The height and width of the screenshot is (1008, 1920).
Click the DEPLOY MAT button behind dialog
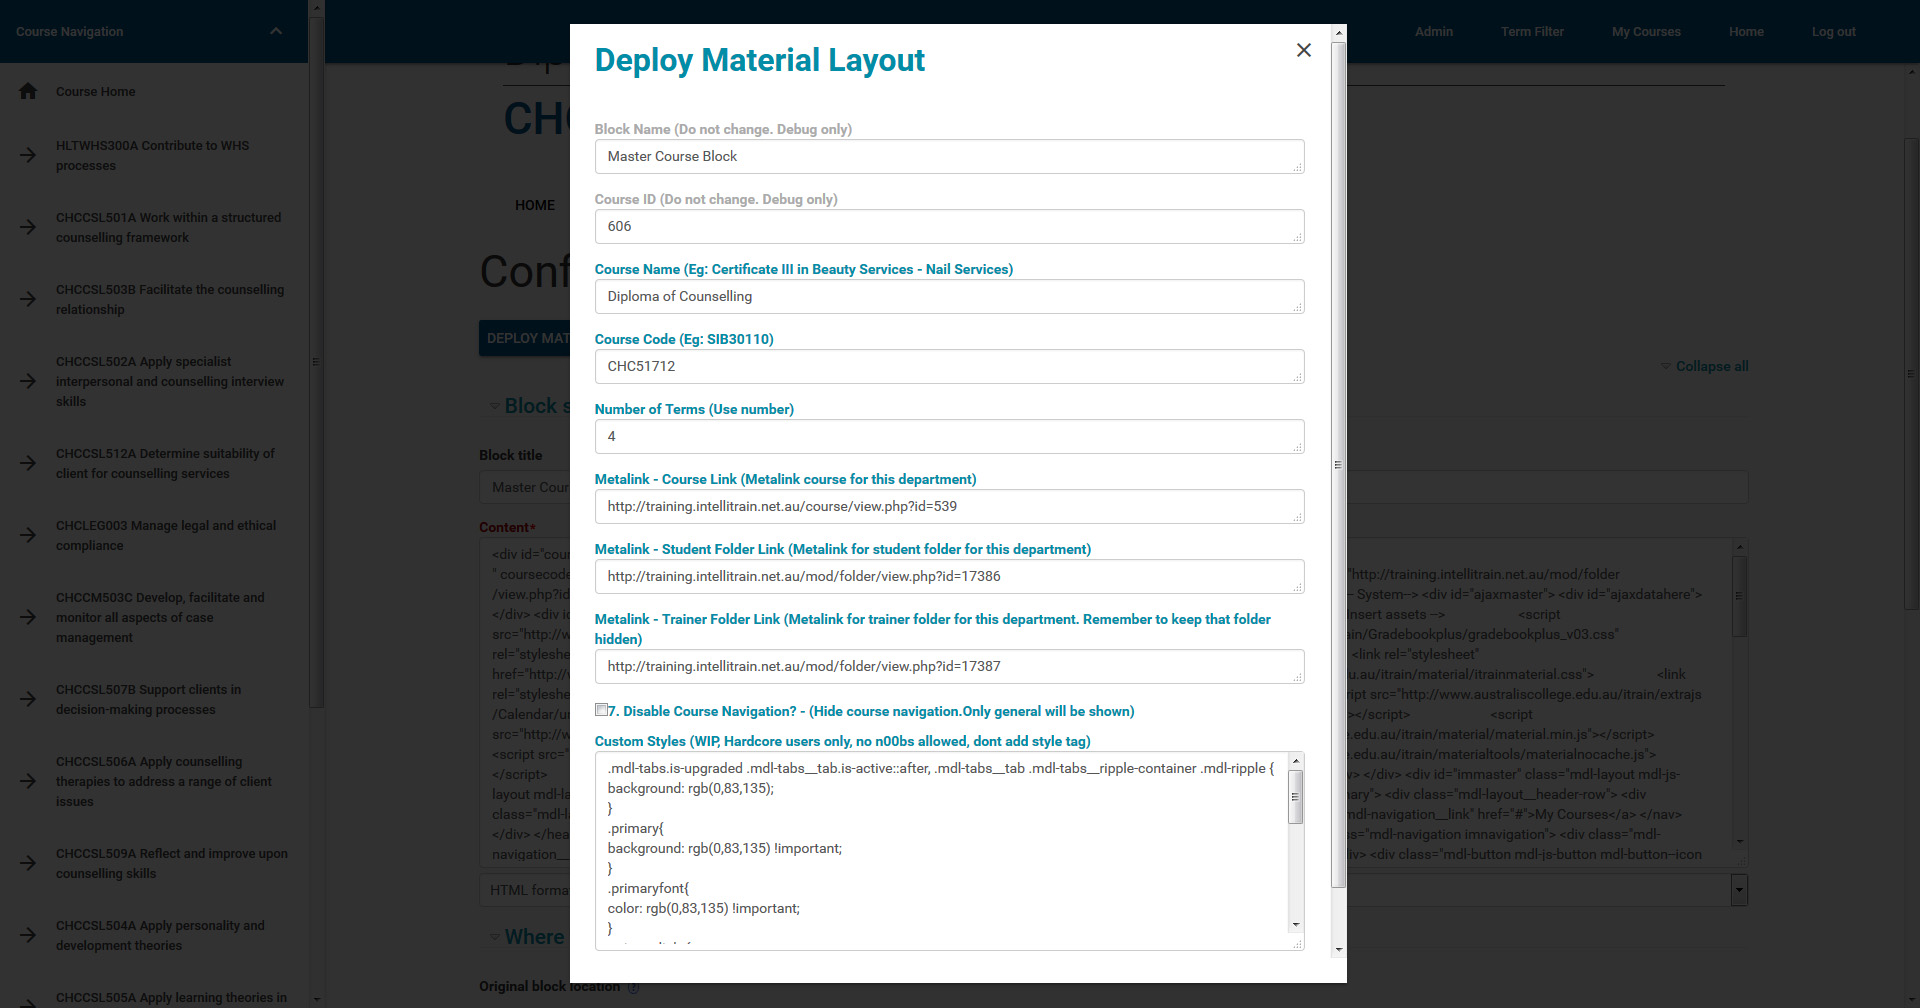[x=525, y=338]
